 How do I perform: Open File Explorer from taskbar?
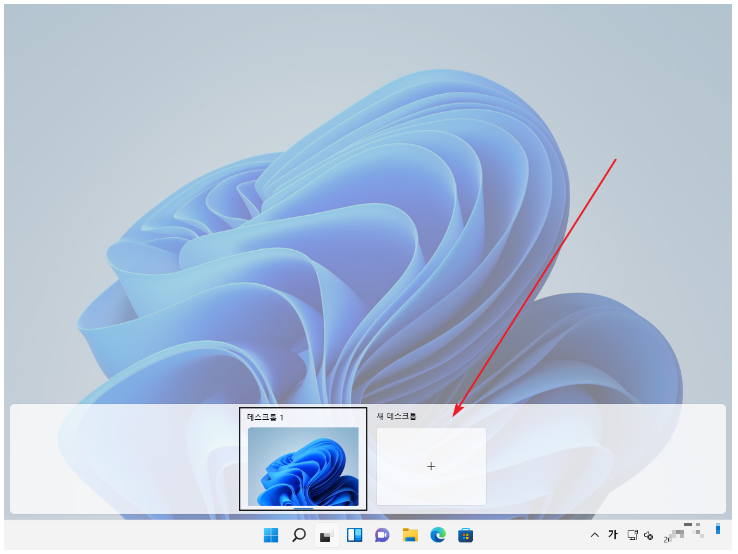coord(410,535)
